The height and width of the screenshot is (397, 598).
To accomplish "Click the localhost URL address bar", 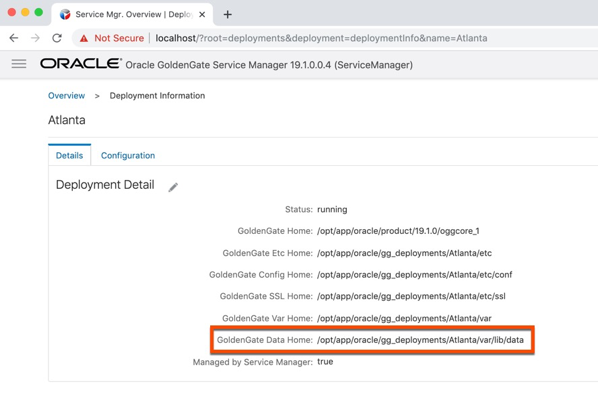I will point(321,38).
